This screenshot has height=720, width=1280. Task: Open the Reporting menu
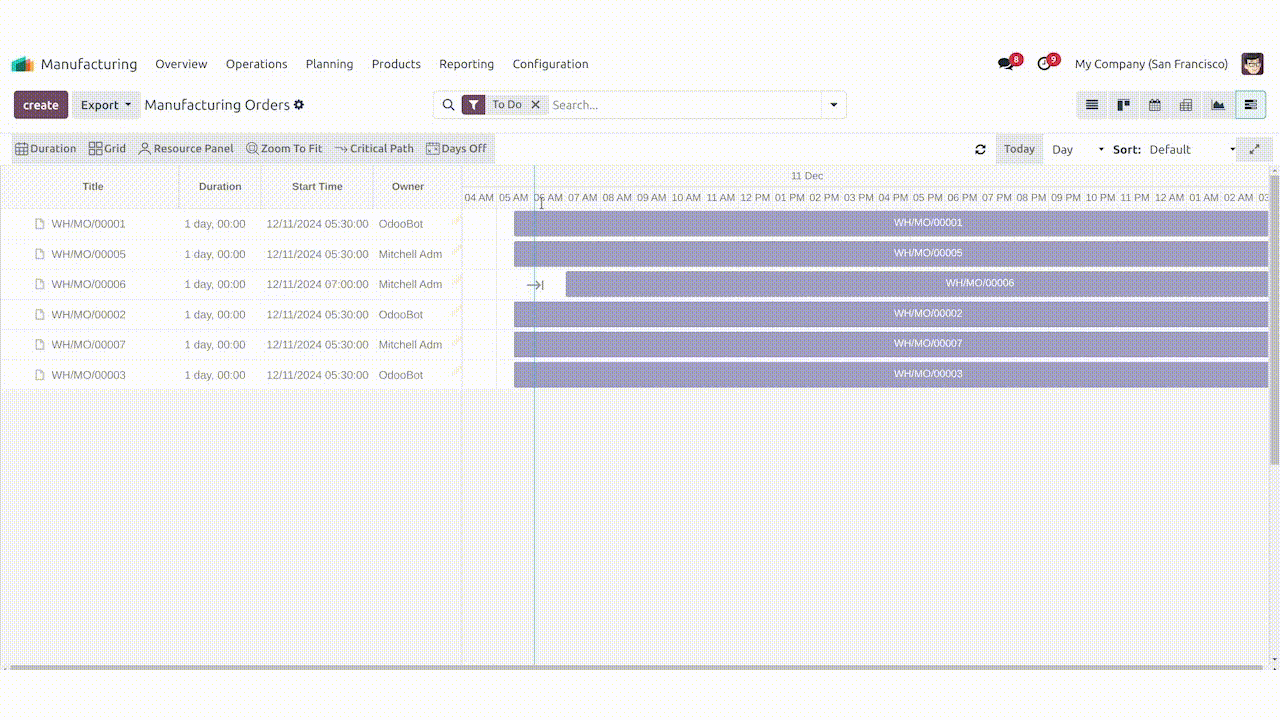coord(466,64)
